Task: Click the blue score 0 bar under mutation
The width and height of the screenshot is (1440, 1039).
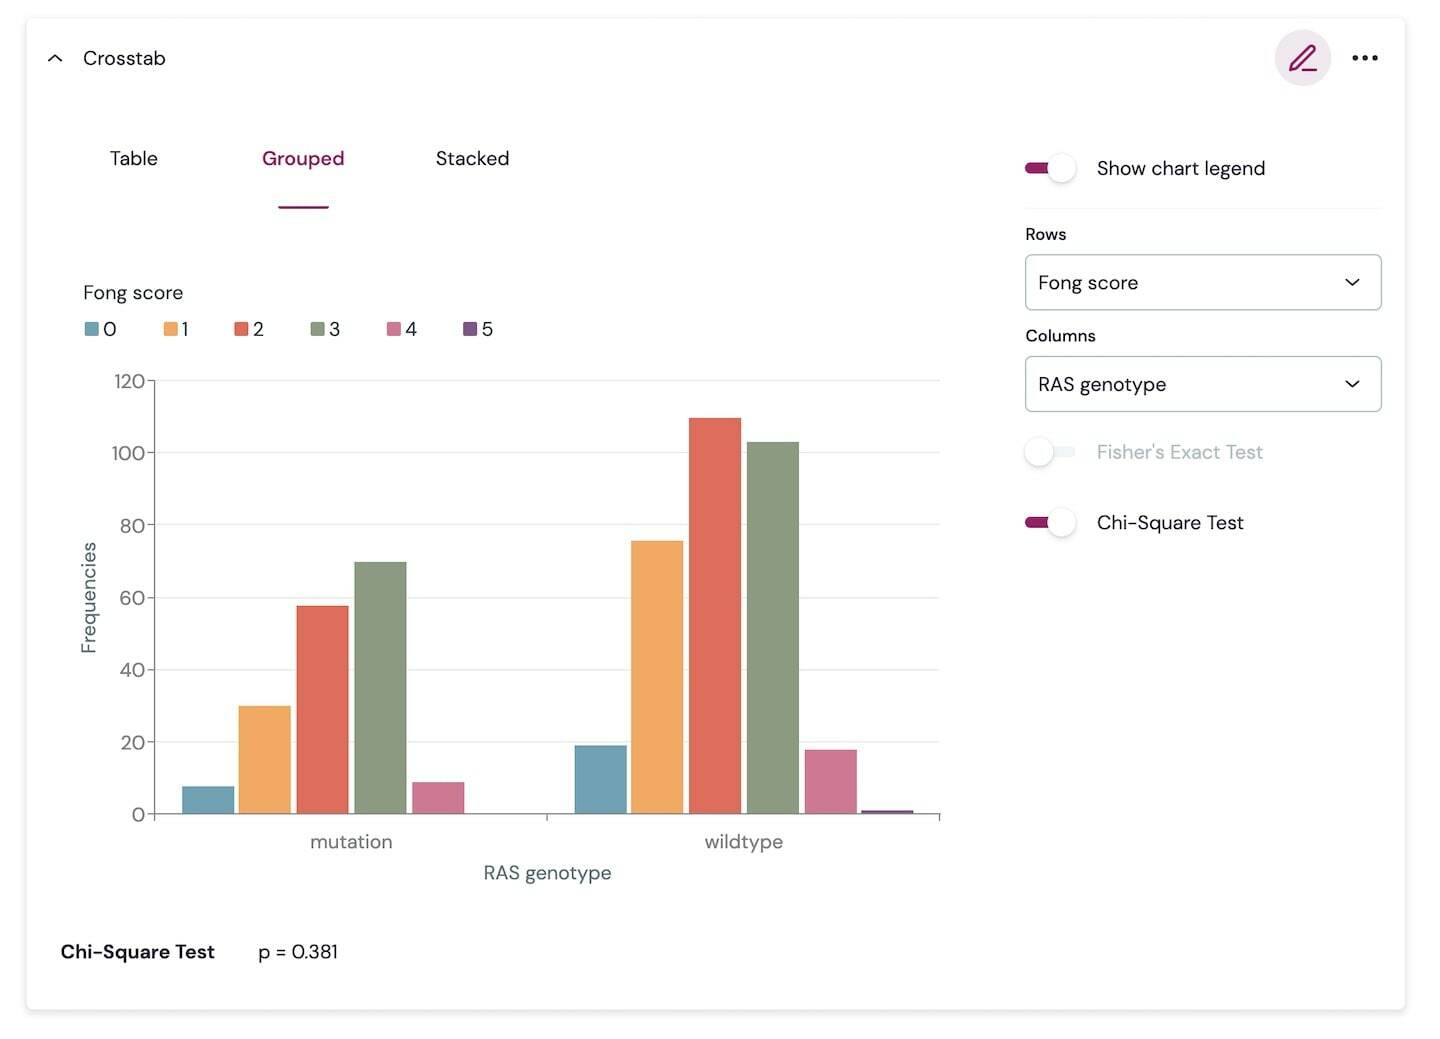Action: [208, 800]
